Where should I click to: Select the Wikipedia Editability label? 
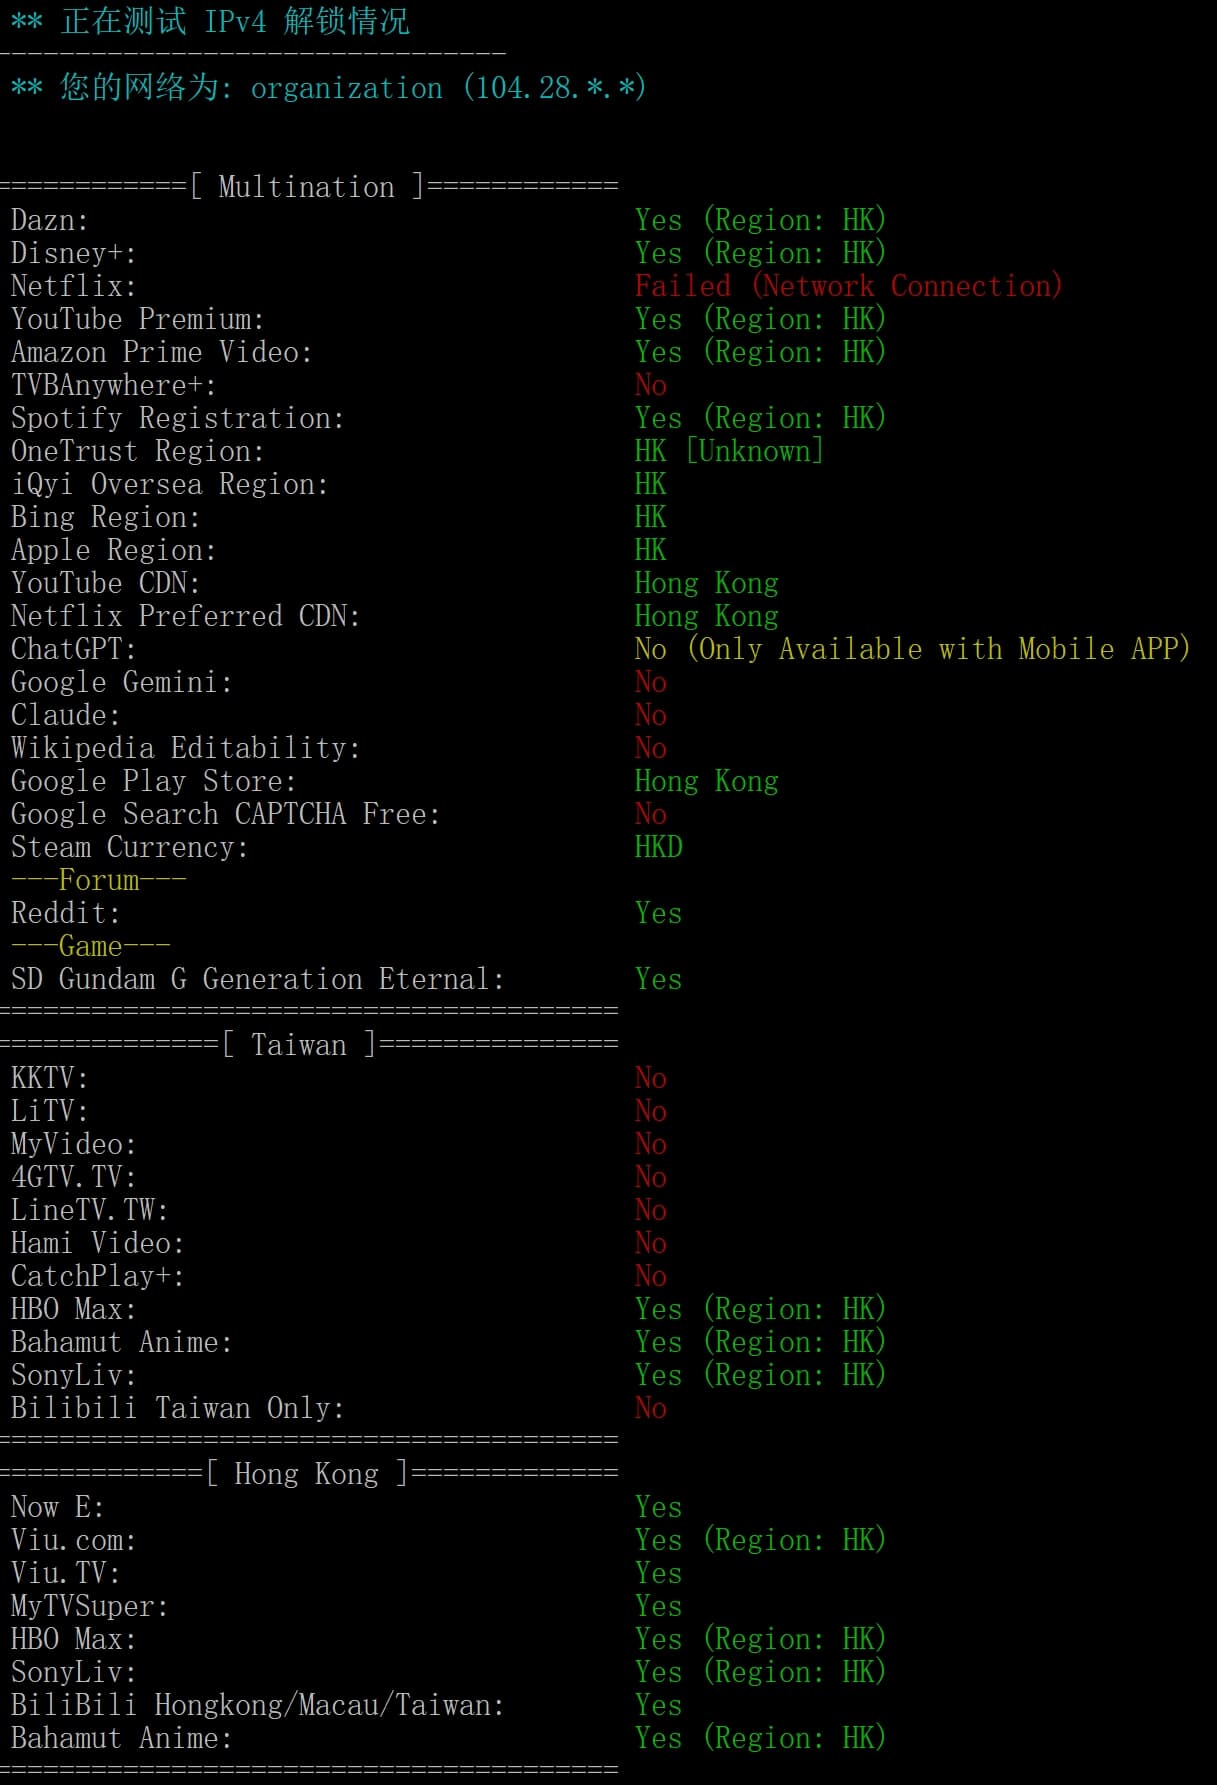[185, 748]
